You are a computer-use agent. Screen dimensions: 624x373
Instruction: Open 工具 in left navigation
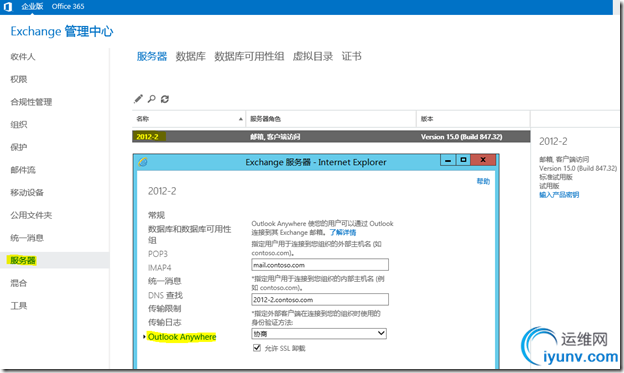coord(19,306)
